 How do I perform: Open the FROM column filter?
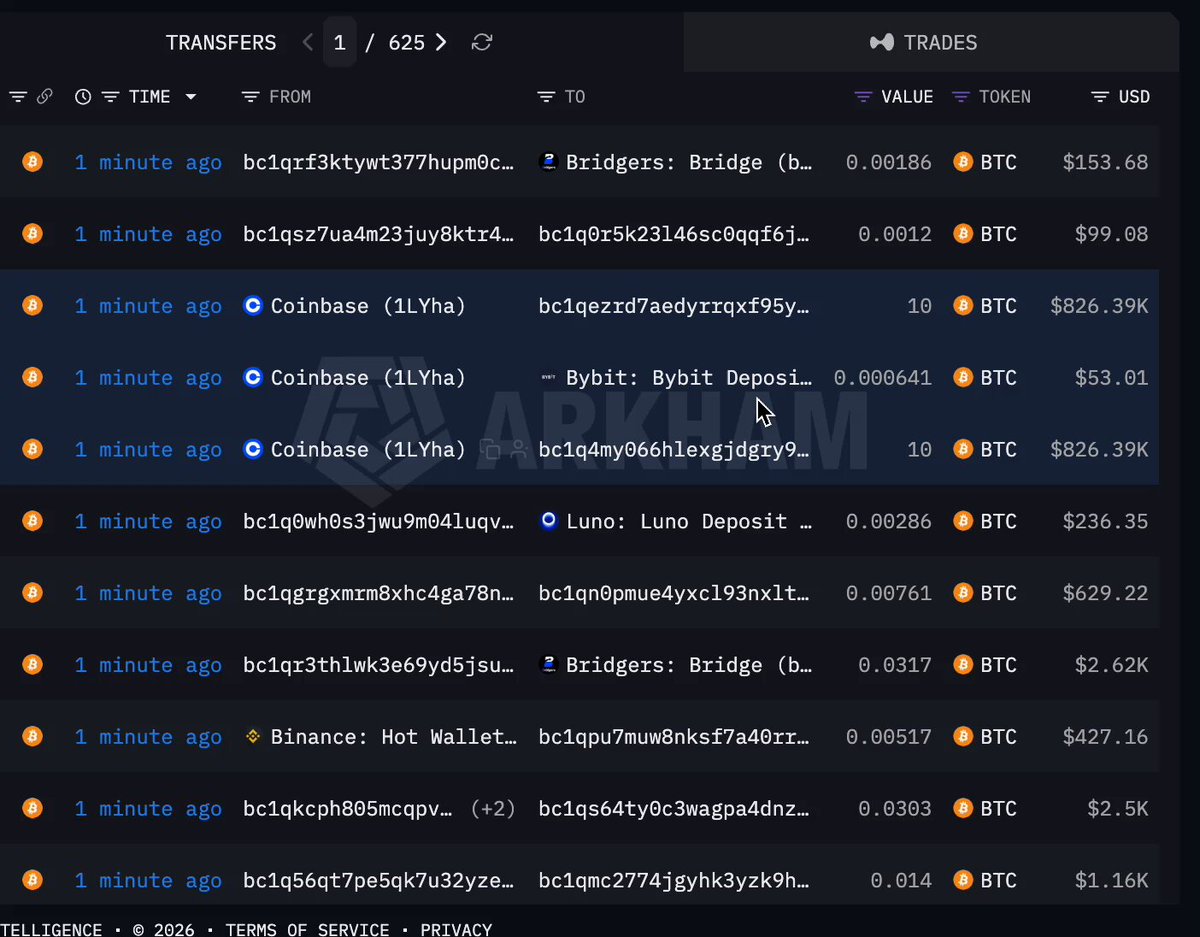tap(251, 97)
